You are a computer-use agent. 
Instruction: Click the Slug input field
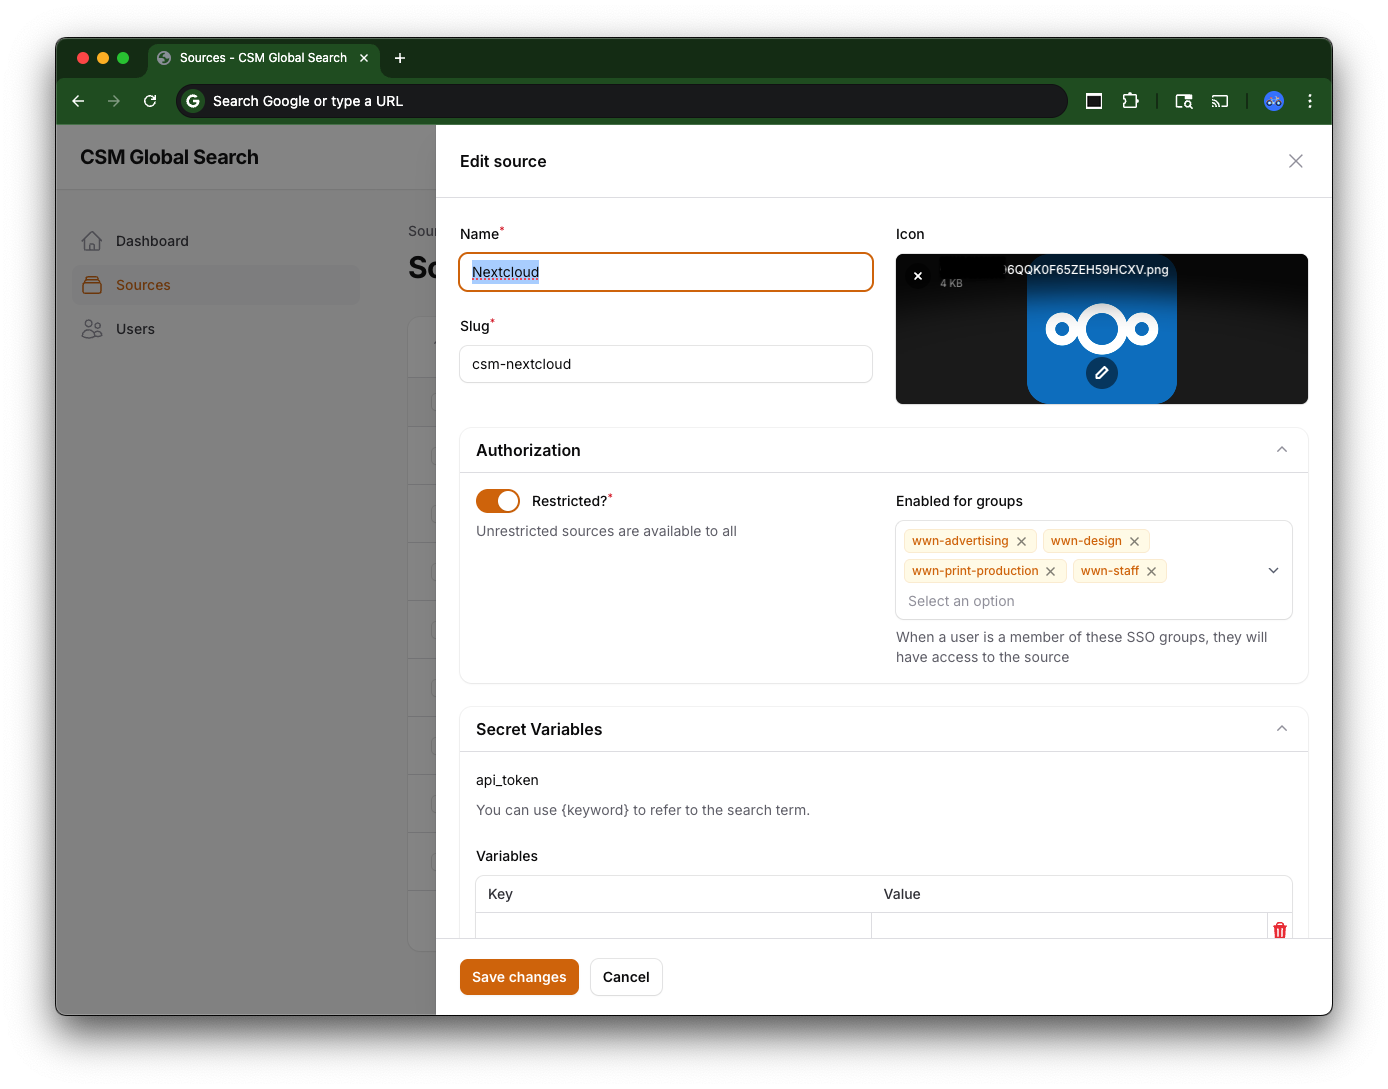pyautogui.click(x=666, y=364)
